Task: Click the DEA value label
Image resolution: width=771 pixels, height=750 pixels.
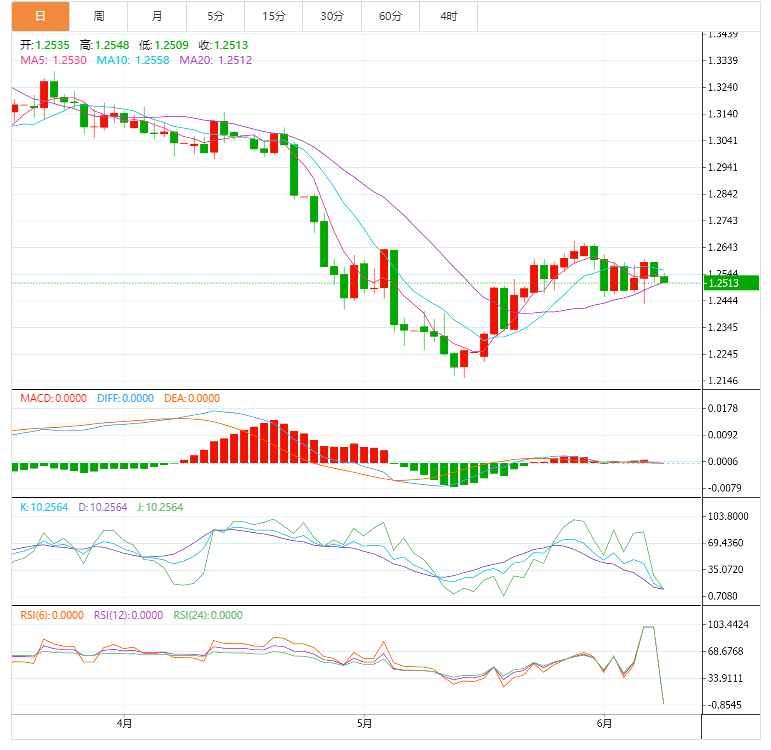Action: 192,398
